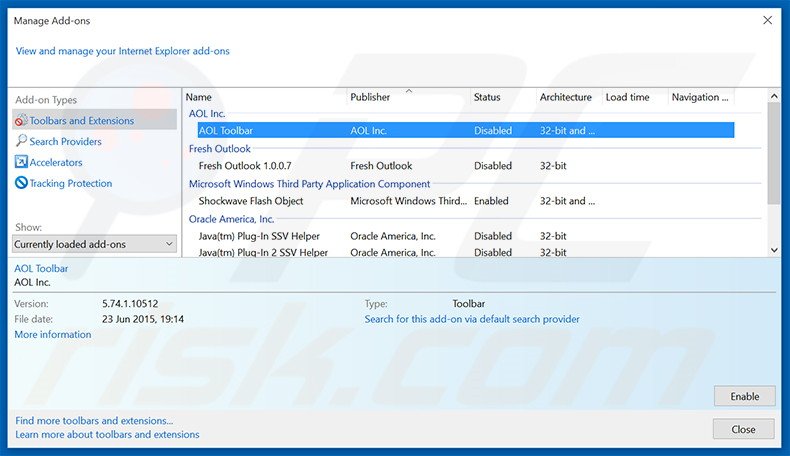Open Find more toolbars and extensions link
This screenshot has height=456, width=790.
pyautogui.click(x=94, y=420)
